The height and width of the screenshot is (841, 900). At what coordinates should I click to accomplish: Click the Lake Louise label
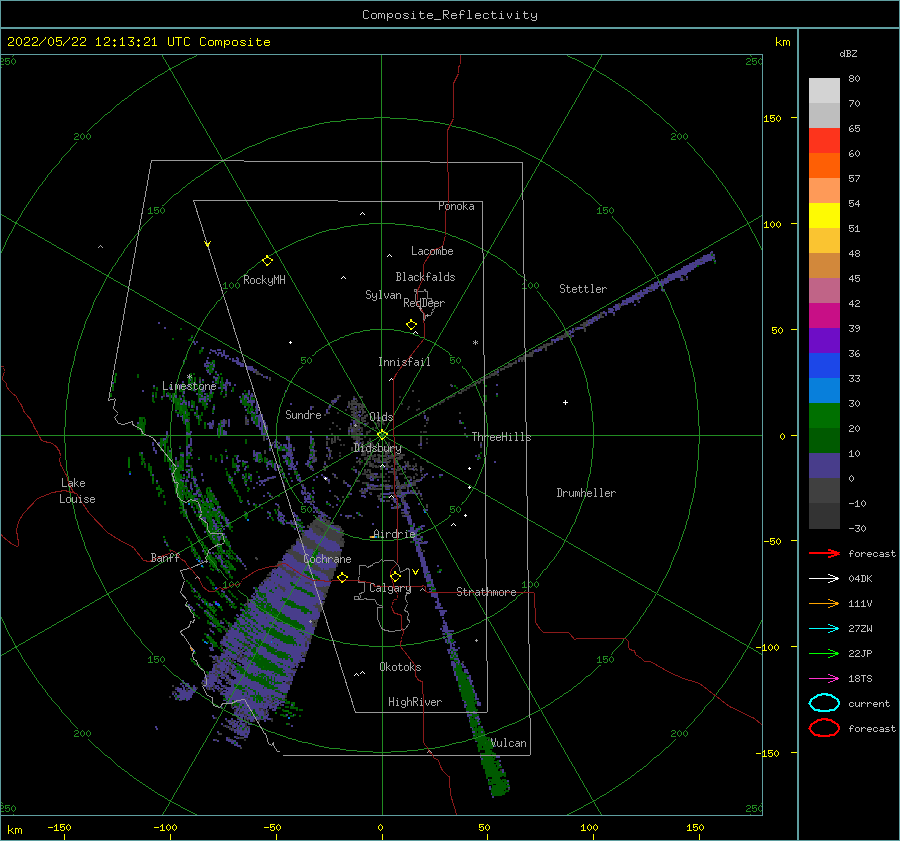[77, 491]
